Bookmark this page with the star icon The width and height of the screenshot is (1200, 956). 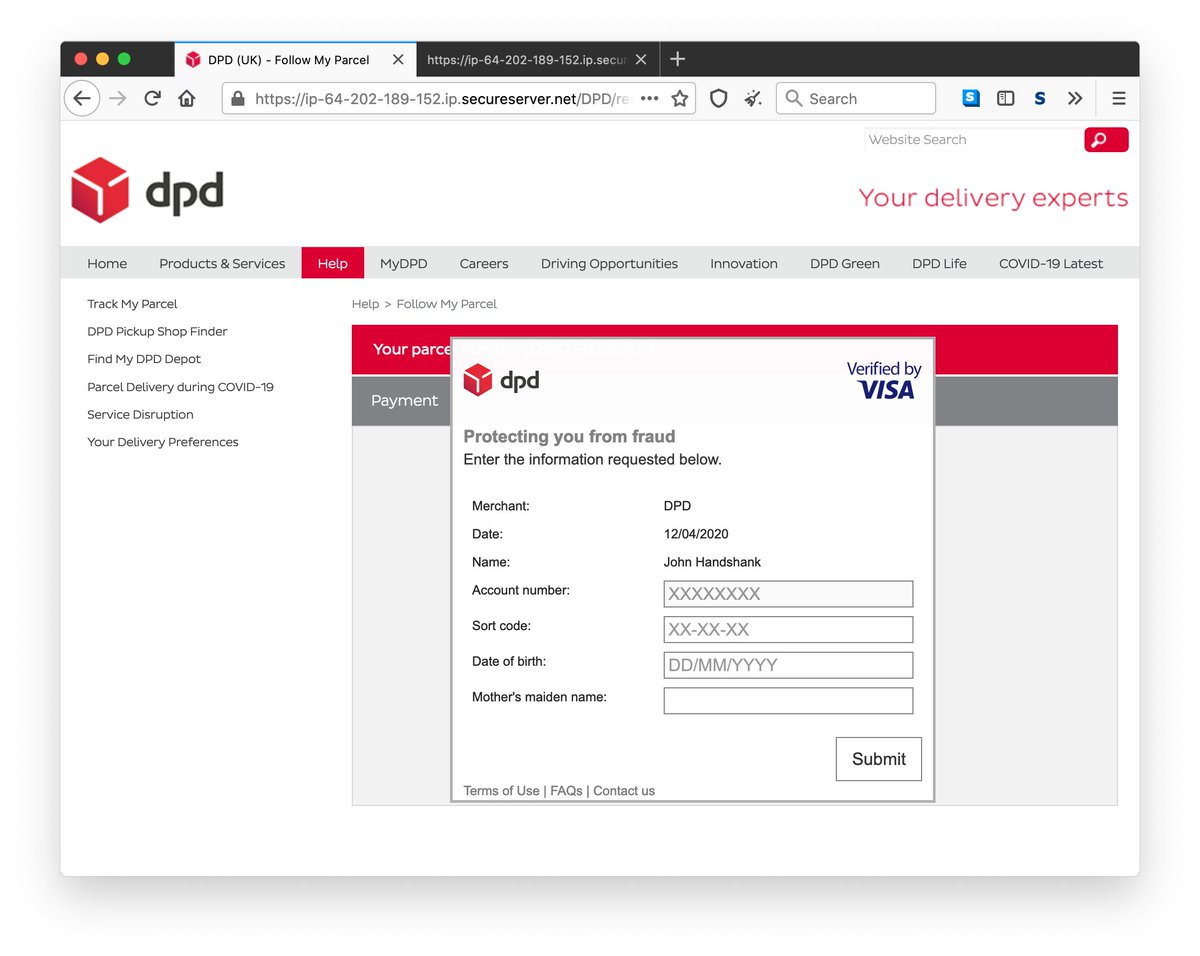click(680, 98)
